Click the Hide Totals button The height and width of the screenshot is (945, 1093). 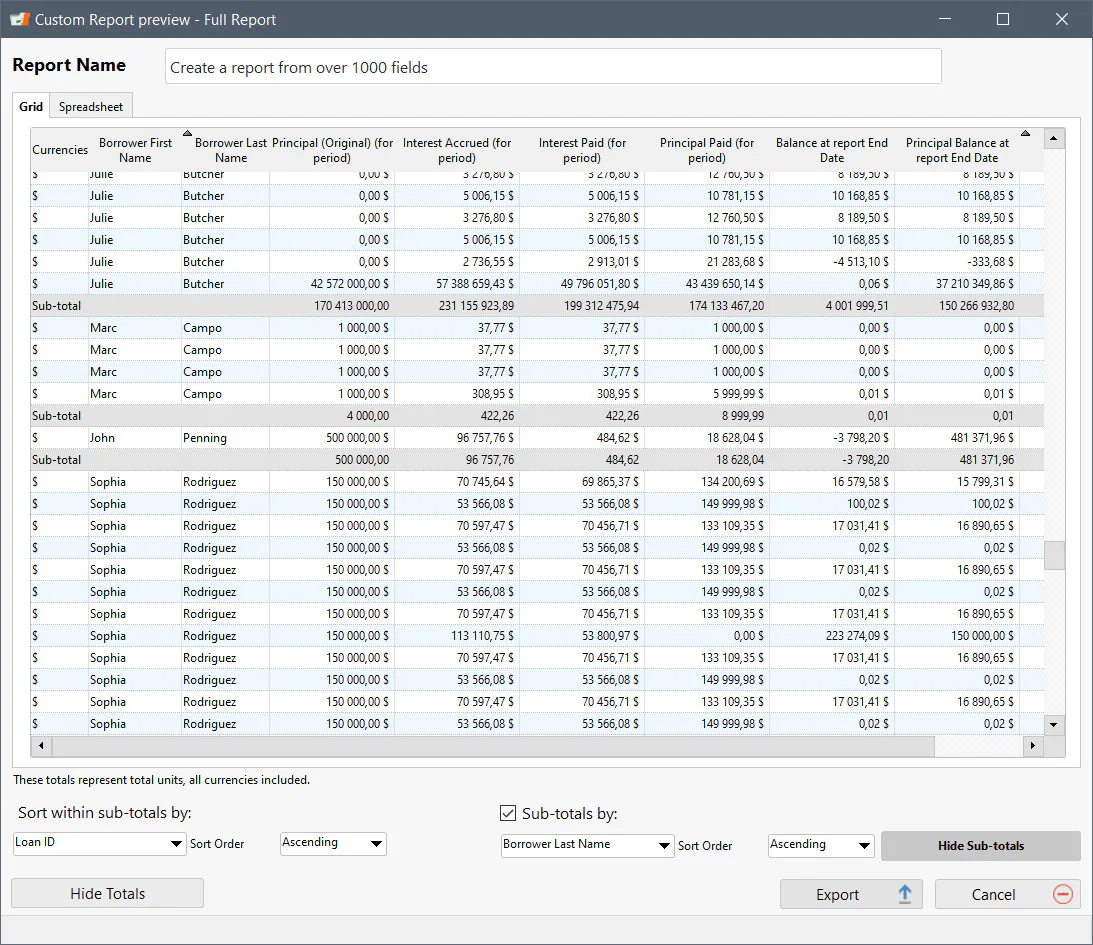coord(107,893)
